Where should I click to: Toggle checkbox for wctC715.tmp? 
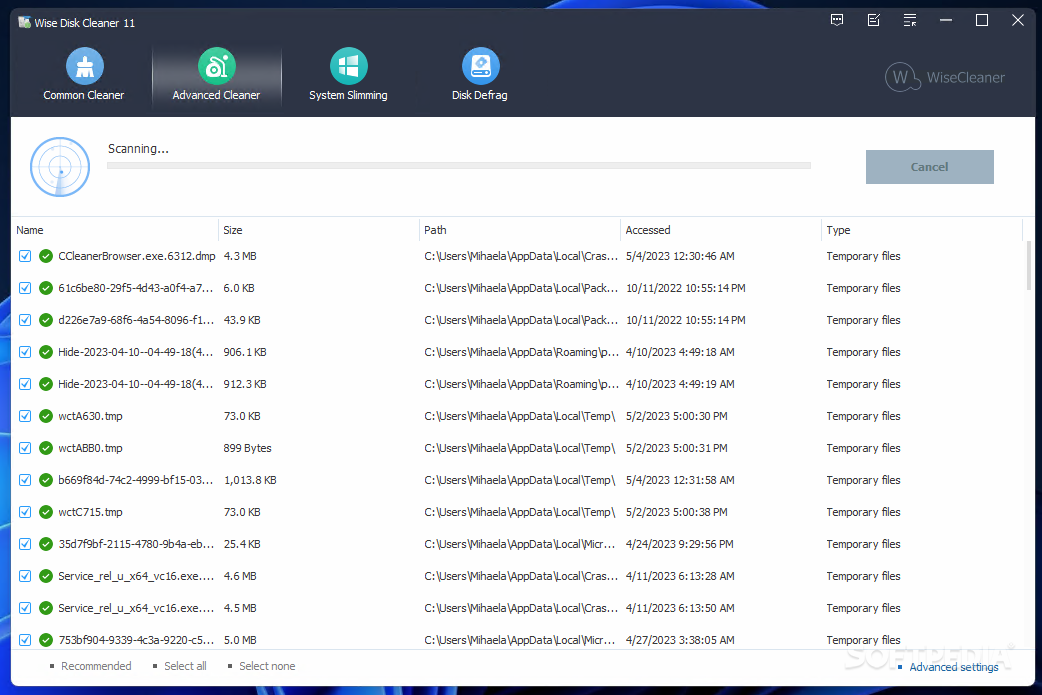(x=25, y=512)
